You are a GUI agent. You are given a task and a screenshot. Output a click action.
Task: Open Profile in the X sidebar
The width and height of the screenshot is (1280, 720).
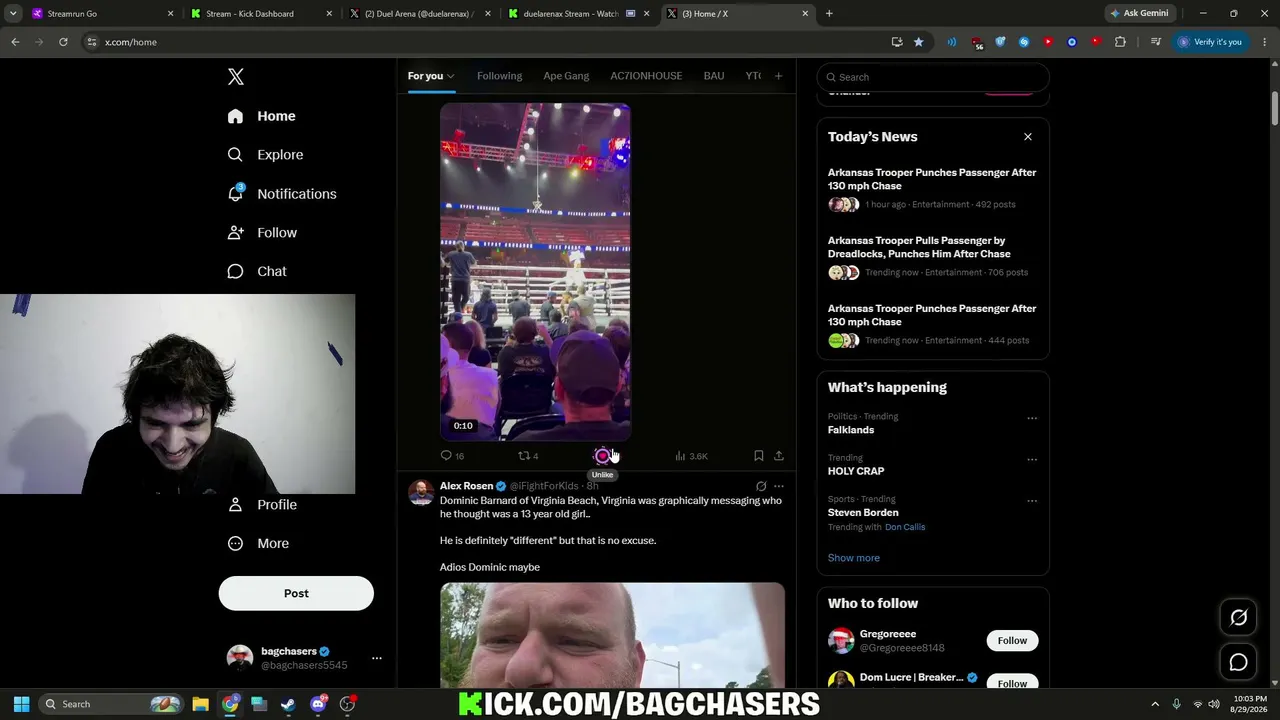click(x=262, y=505)
